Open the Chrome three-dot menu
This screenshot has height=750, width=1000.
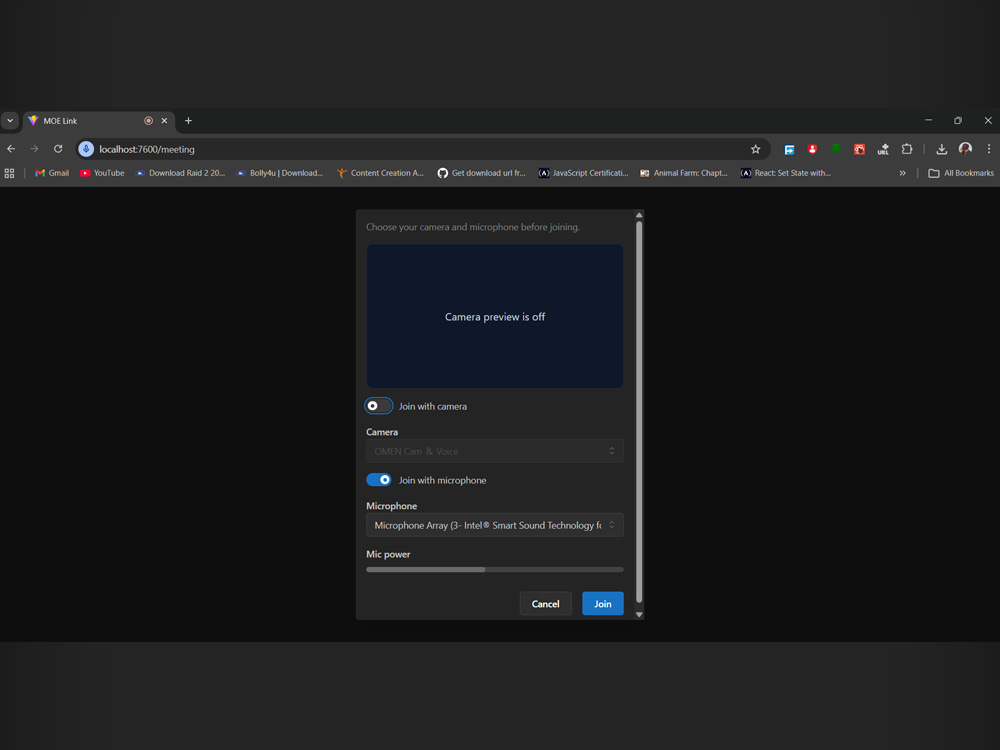(x=989, y=149)
